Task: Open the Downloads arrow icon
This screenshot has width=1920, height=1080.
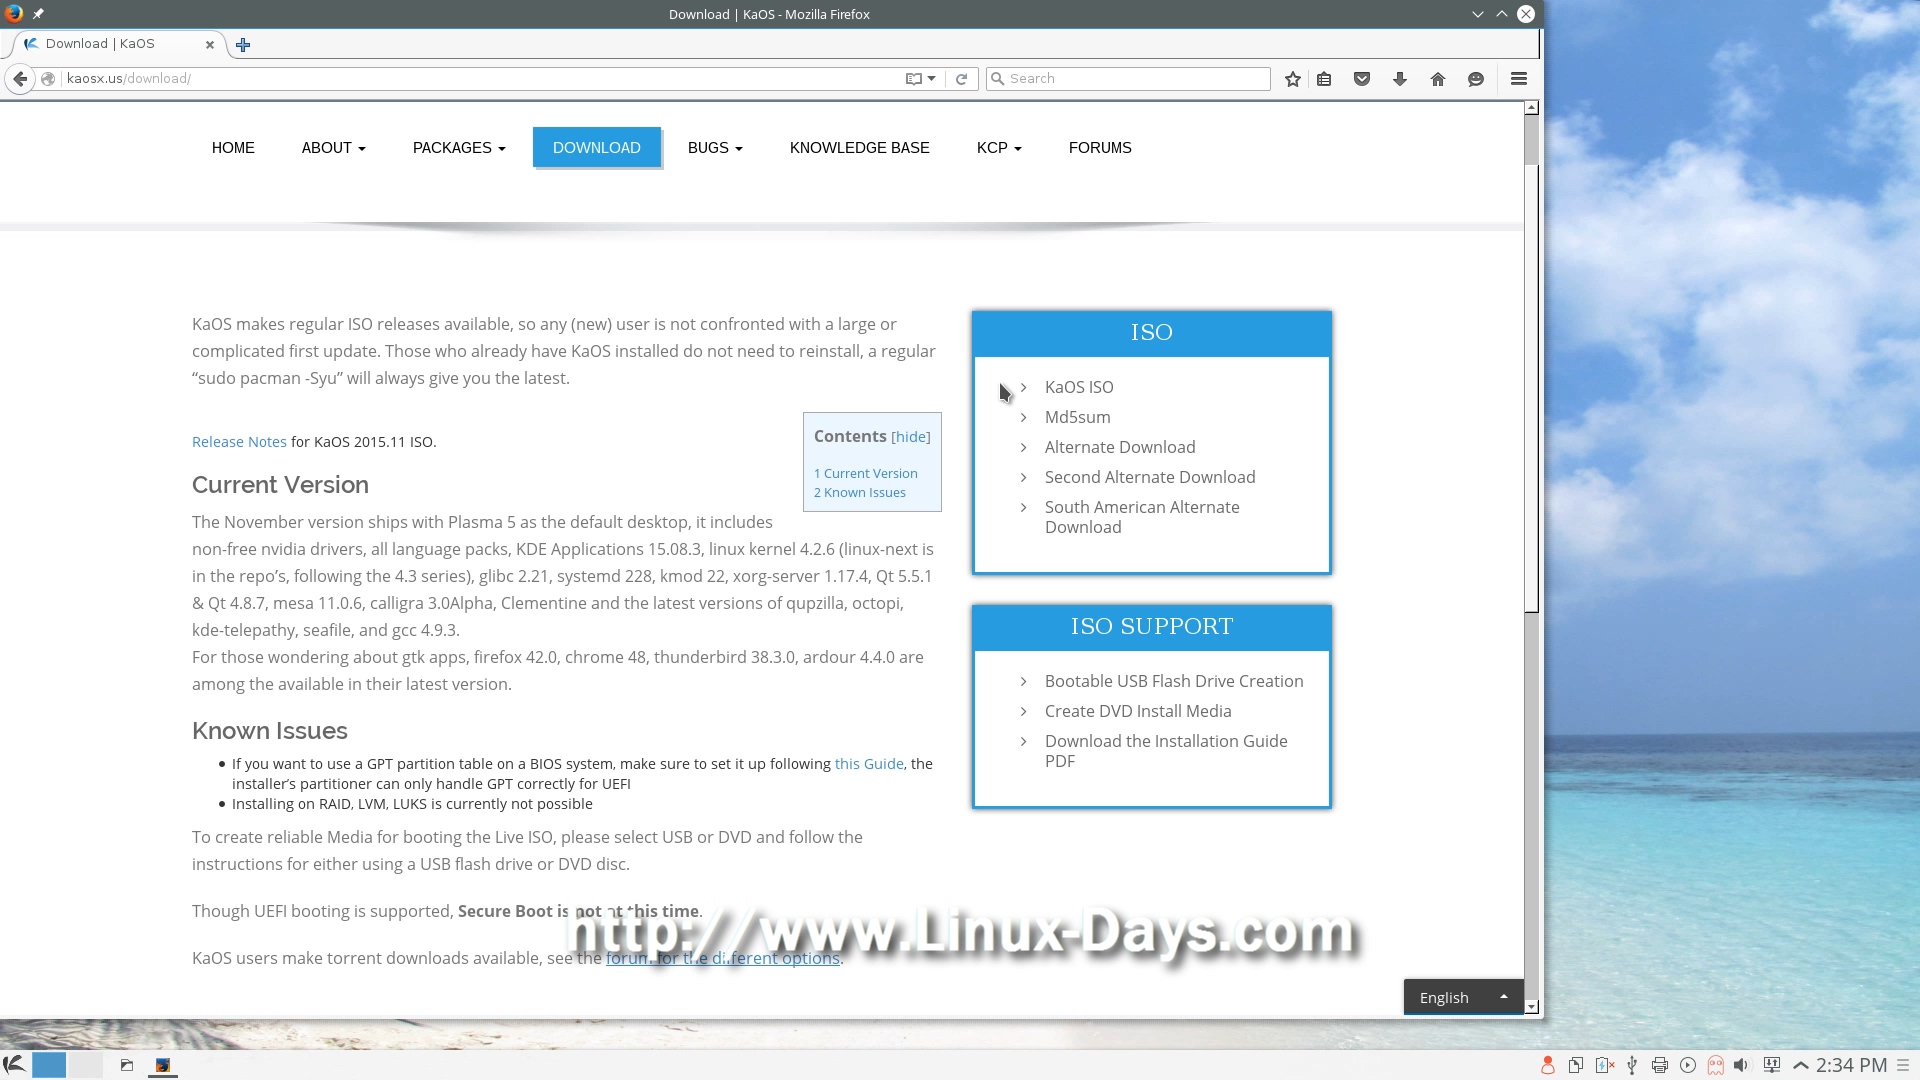Action: tap(1400, 79)
